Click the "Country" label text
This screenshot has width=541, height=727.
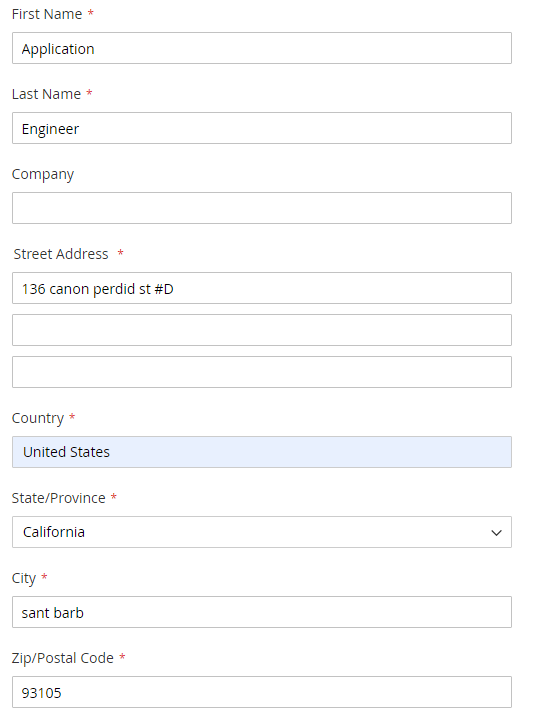point(38,418)
